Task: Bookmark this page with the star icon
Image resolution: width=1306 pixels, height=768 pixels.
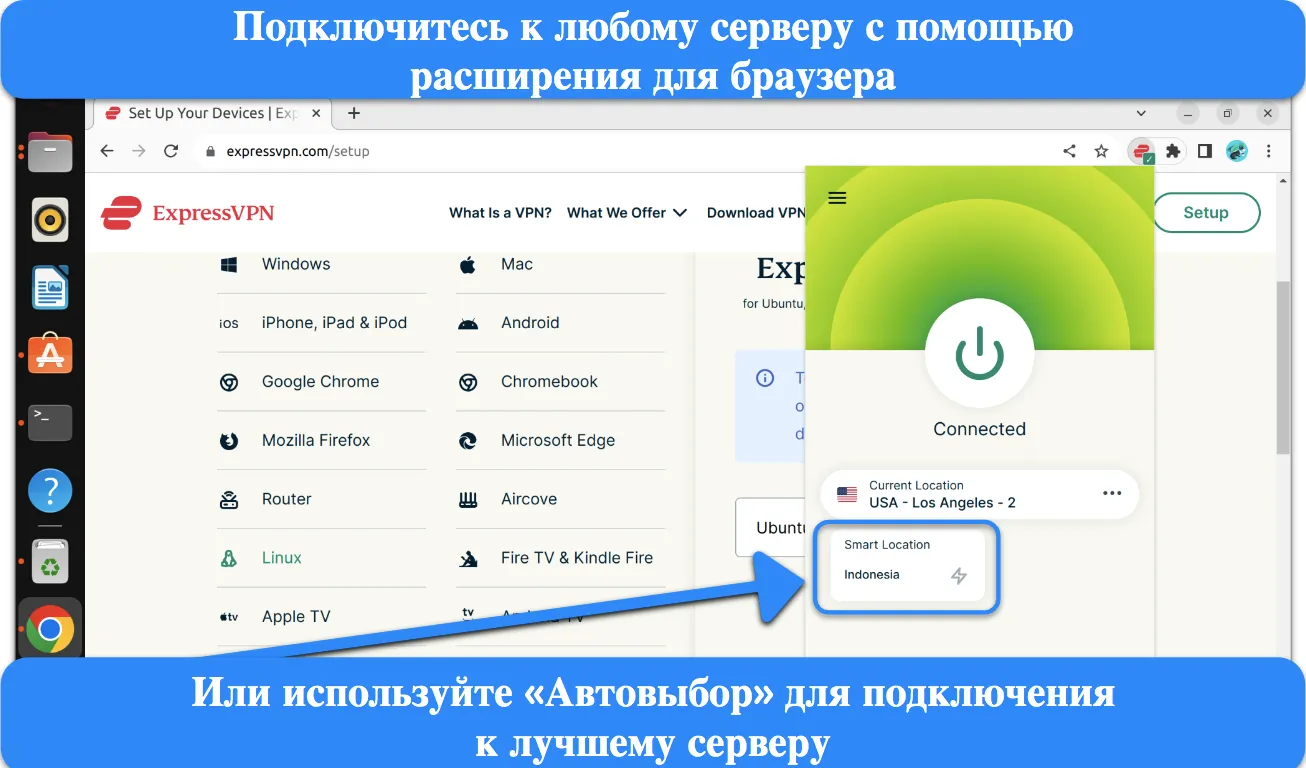Action: click(x=1101, y=151)
